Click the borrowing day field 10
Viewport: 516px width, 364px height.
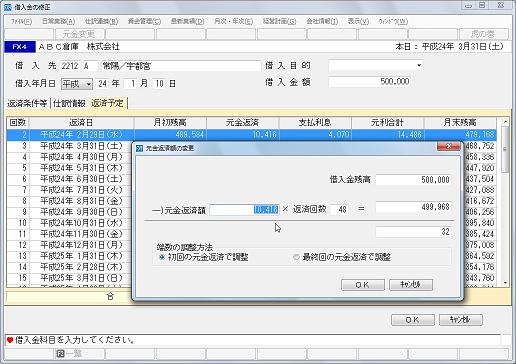click(x=159, y=83)
